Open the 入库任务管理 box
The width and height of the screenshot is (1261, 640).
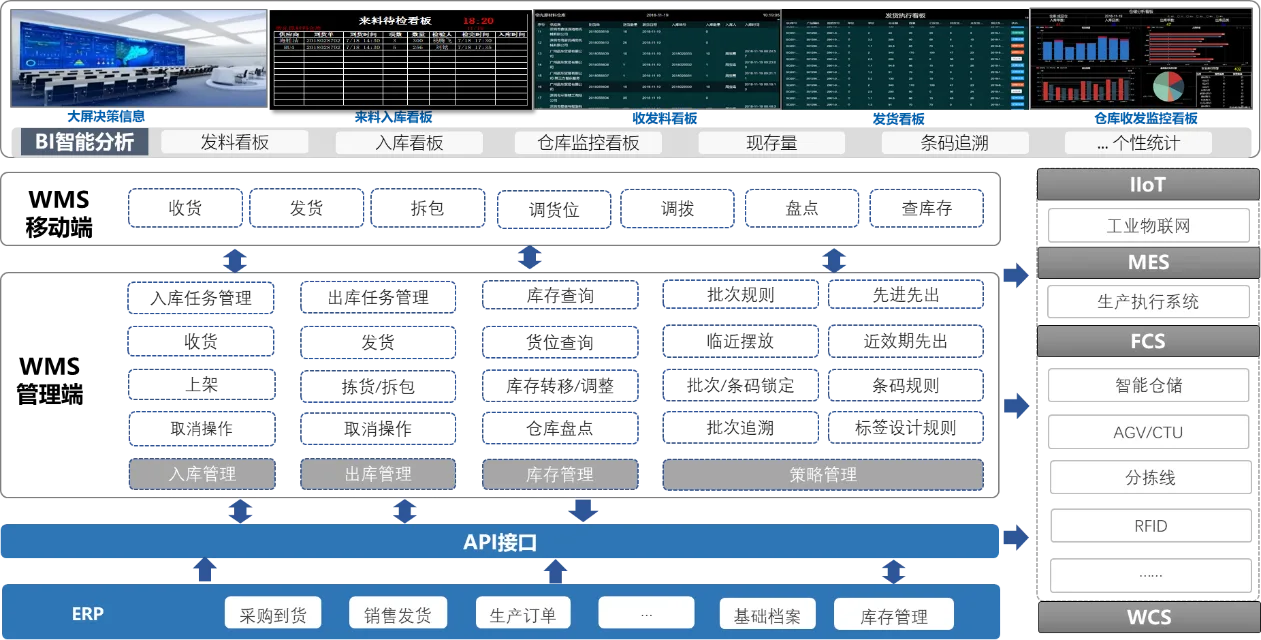tap(201, 298)
